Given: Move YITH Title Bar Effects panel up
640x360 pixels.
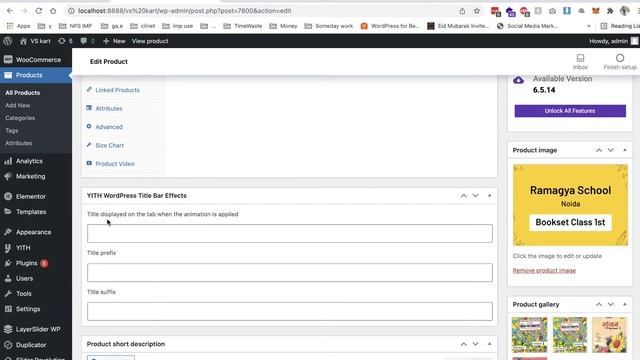Looking at the screenshot, I should pyautogui.click(x=464, y=196).
